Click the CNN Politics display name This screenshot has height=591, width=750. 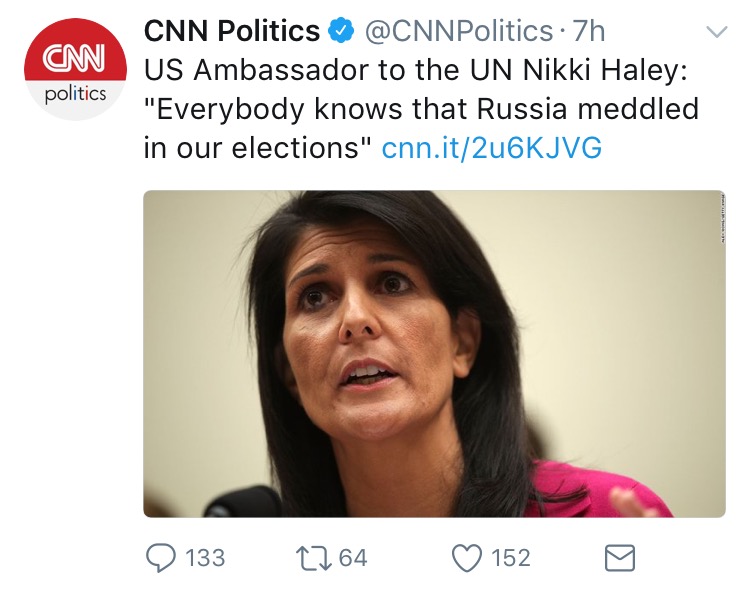(232, 31)
